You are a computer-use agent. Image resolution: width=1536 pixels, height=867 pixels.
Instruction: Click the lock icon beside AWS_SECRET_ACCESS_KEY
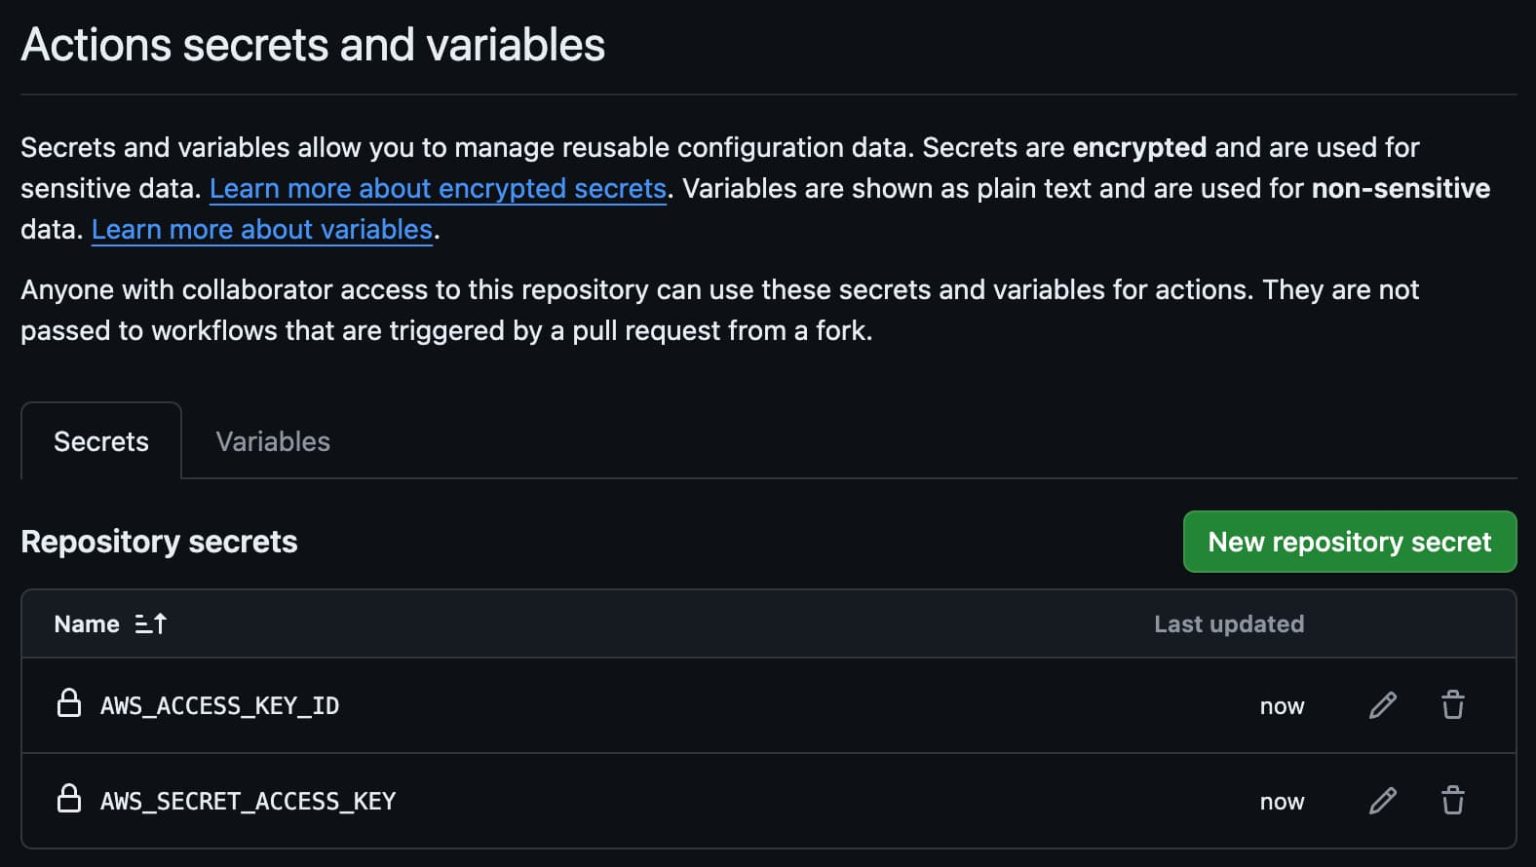pos(69,798)
